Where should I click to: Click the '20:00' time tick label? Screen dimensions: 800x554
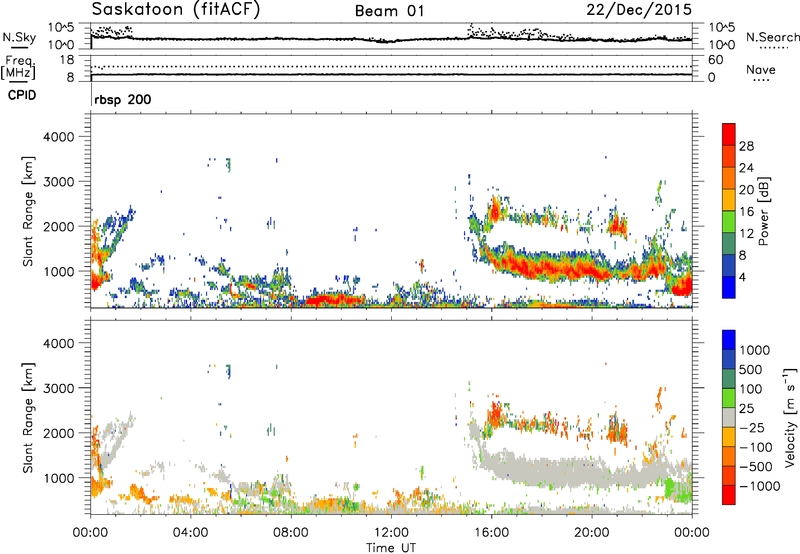click(x=592, y=533)
